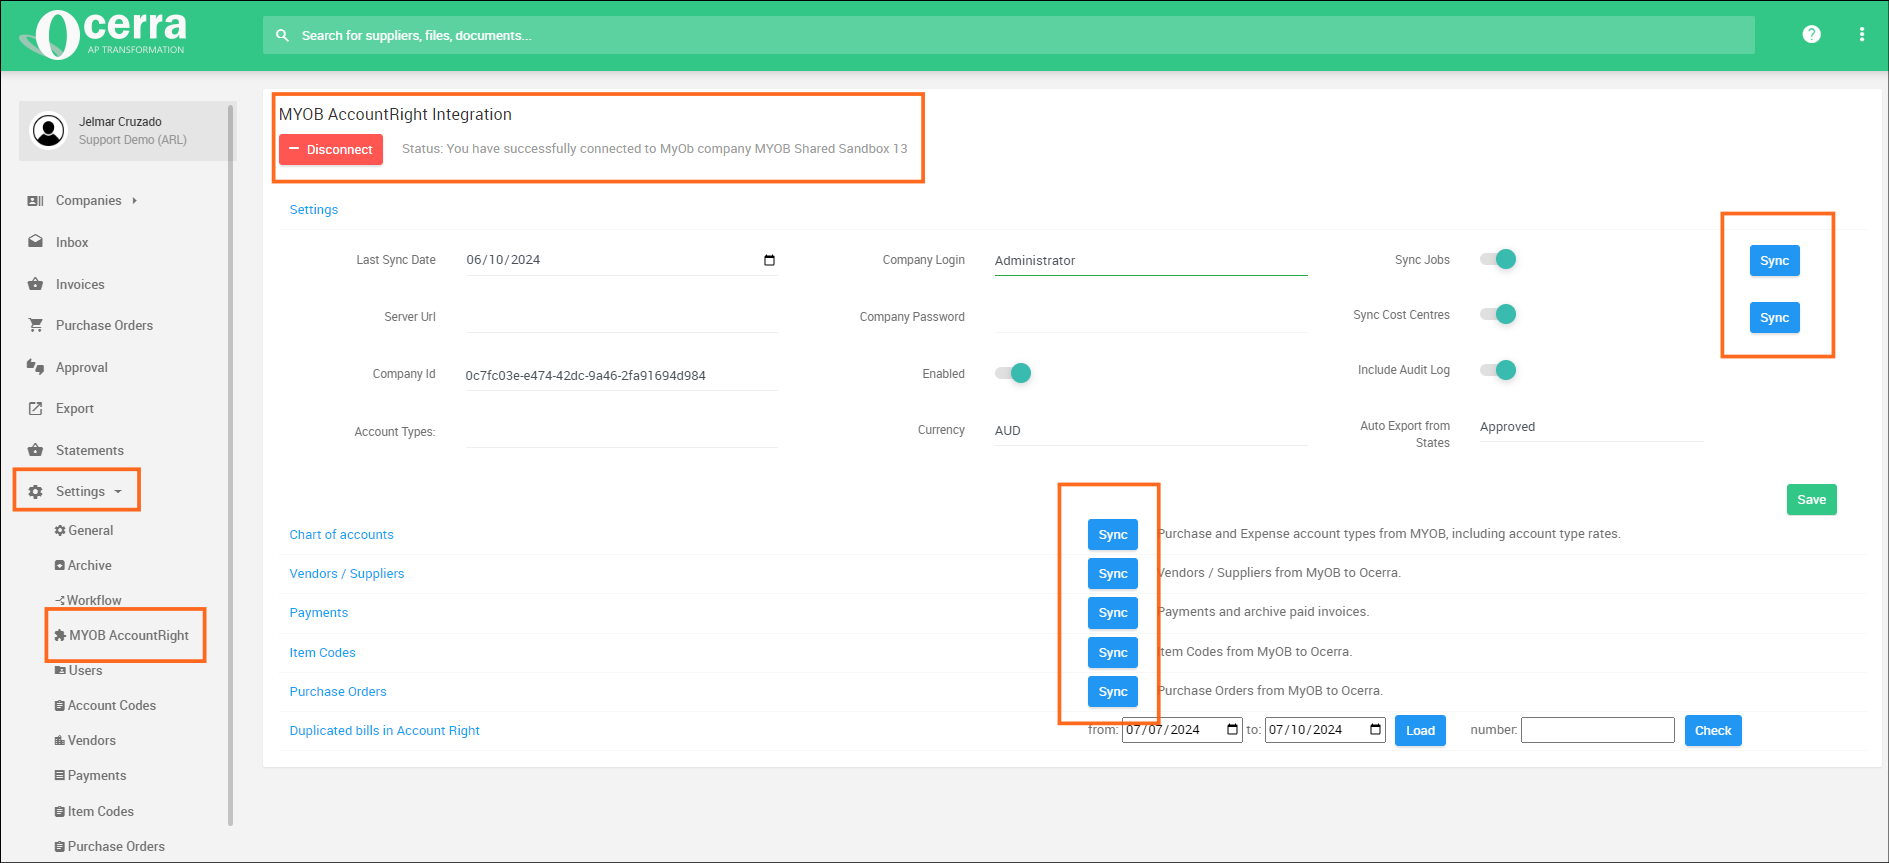
Task: Open the three-dot more options menu
Action: (1861, 34)
